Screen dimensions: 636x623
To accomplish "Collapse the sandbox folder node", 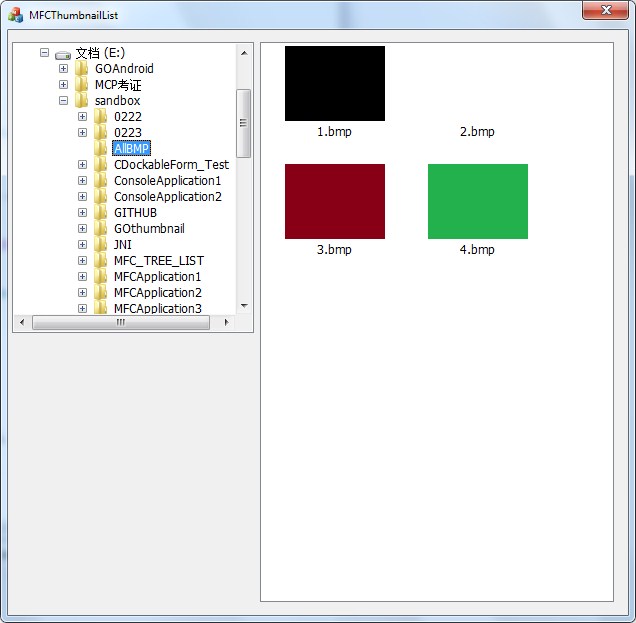I will 63,100.
